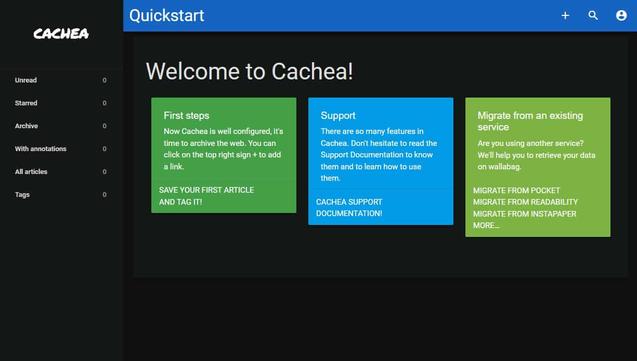Click the More... migration link

[x=486, y=225]
